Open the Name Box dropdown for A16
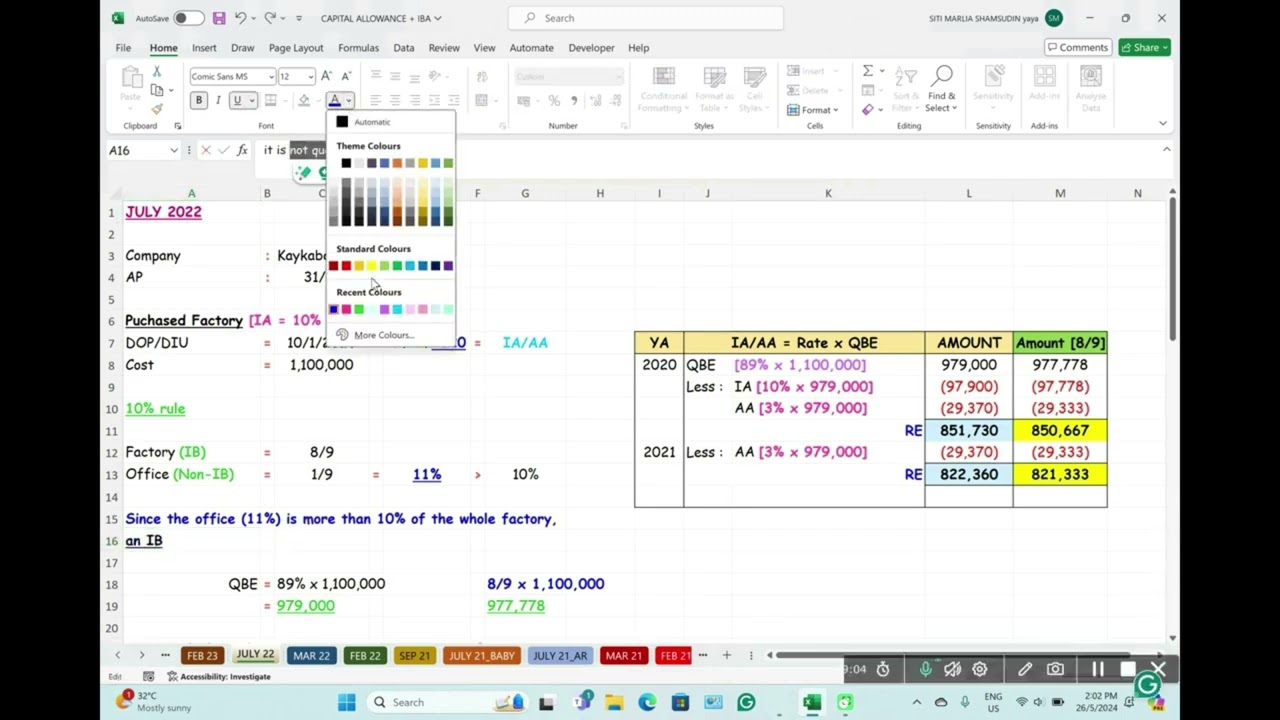Screen dimensions: 1280x720 click(x=173, y=150)
